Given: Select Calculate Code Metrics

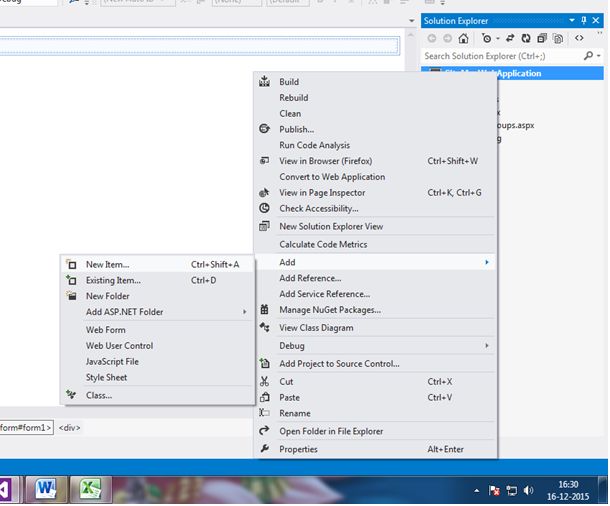Looking at the screenshot, I should click(323, 245).
